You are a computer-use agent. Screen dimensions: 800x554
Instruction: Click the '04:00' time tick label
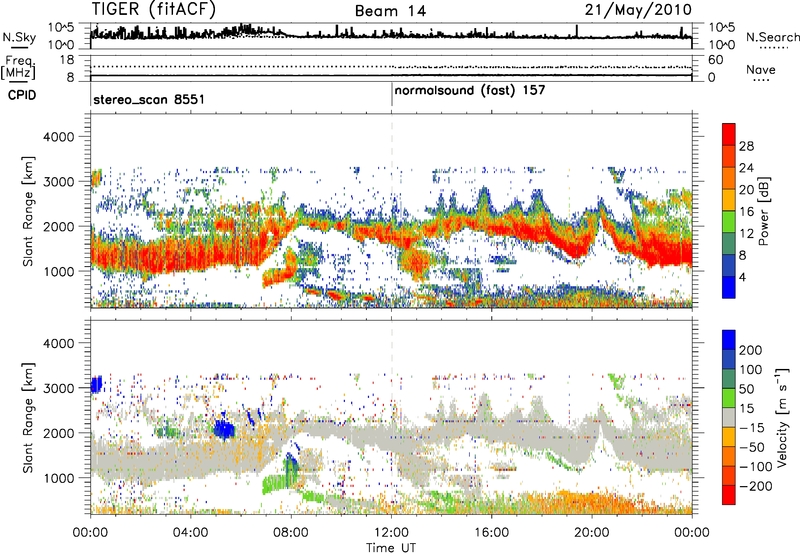click(x=190, y=533)
